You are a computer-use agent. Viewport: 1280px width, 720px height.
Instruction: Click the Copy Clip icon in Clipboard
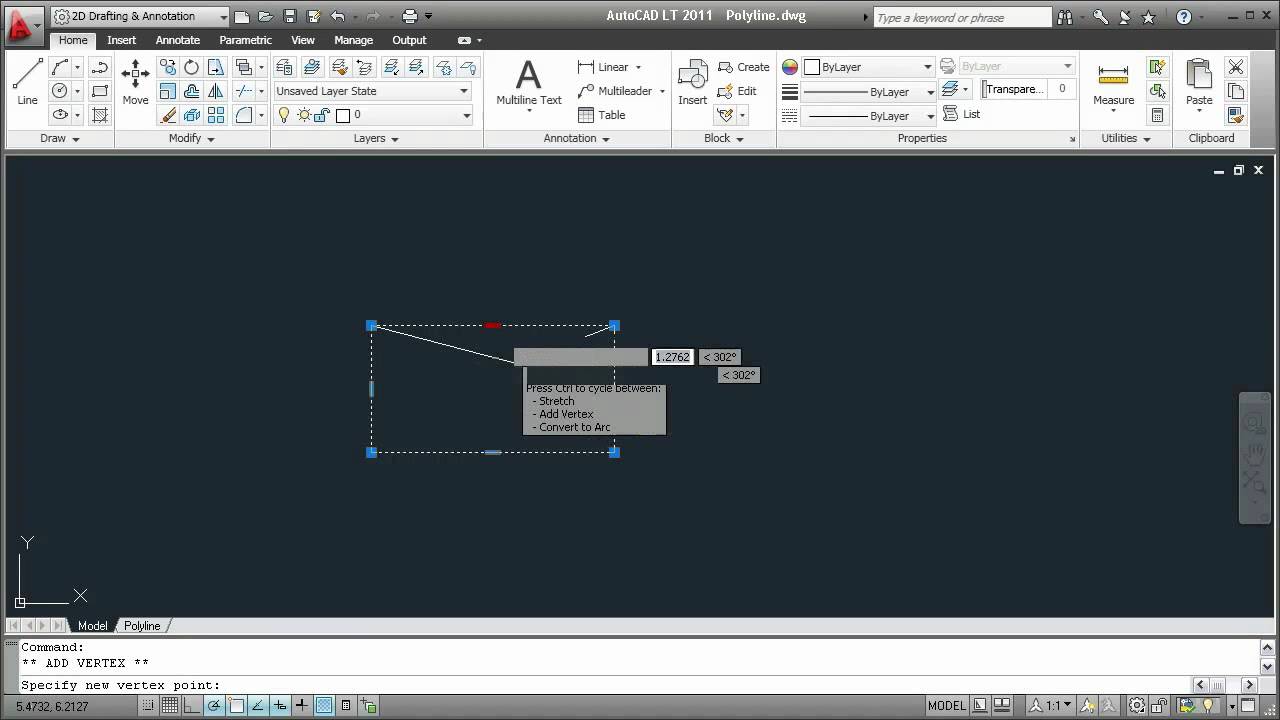1236,91
